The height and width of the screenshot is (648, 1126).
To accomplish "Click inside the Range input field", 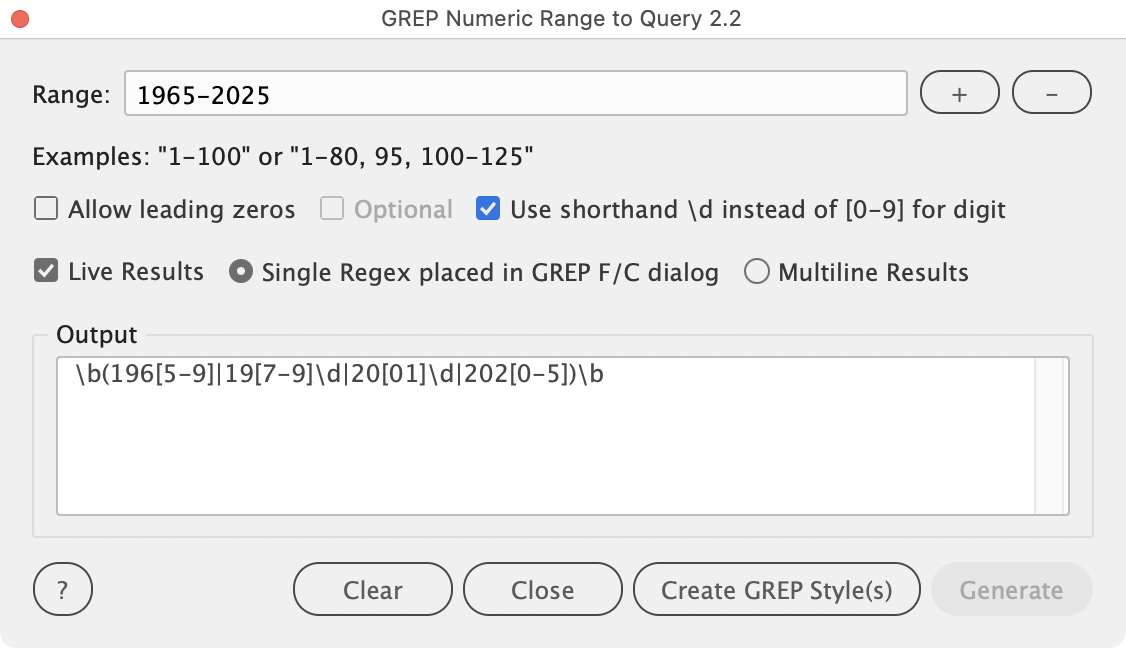I will [x=515, y=95].
